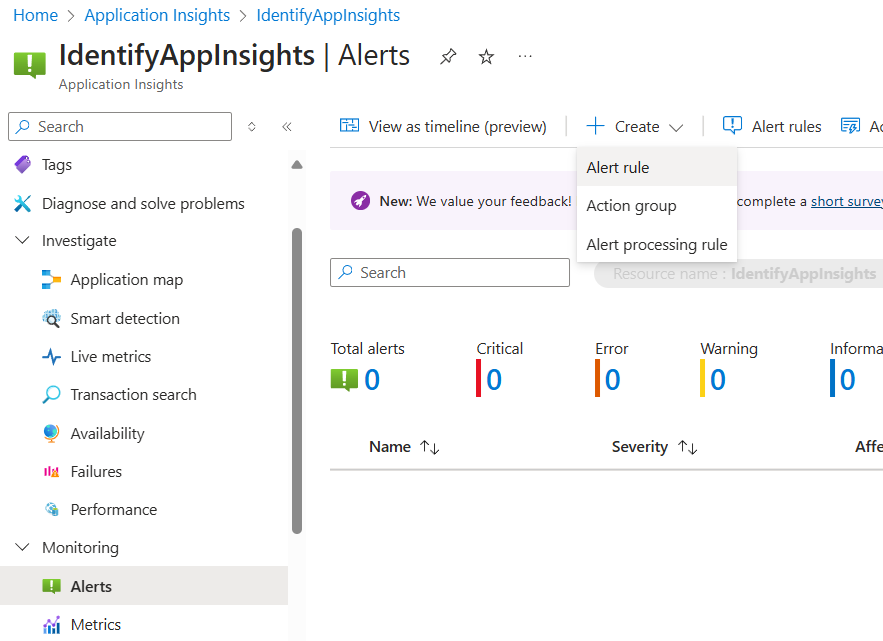
Task: Sort the alerts table by Name
Action: click(430, 447)
